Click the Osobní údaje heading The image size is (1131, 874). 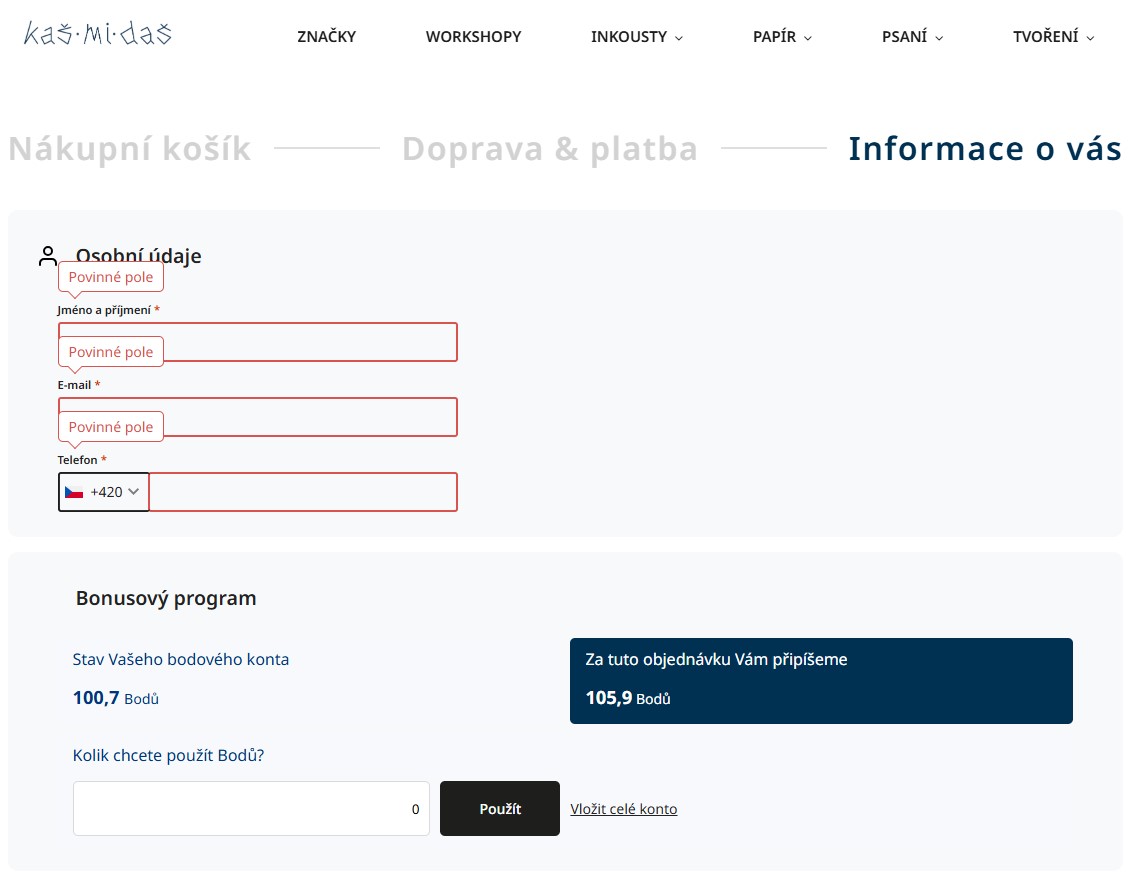[x=138, y=256]
